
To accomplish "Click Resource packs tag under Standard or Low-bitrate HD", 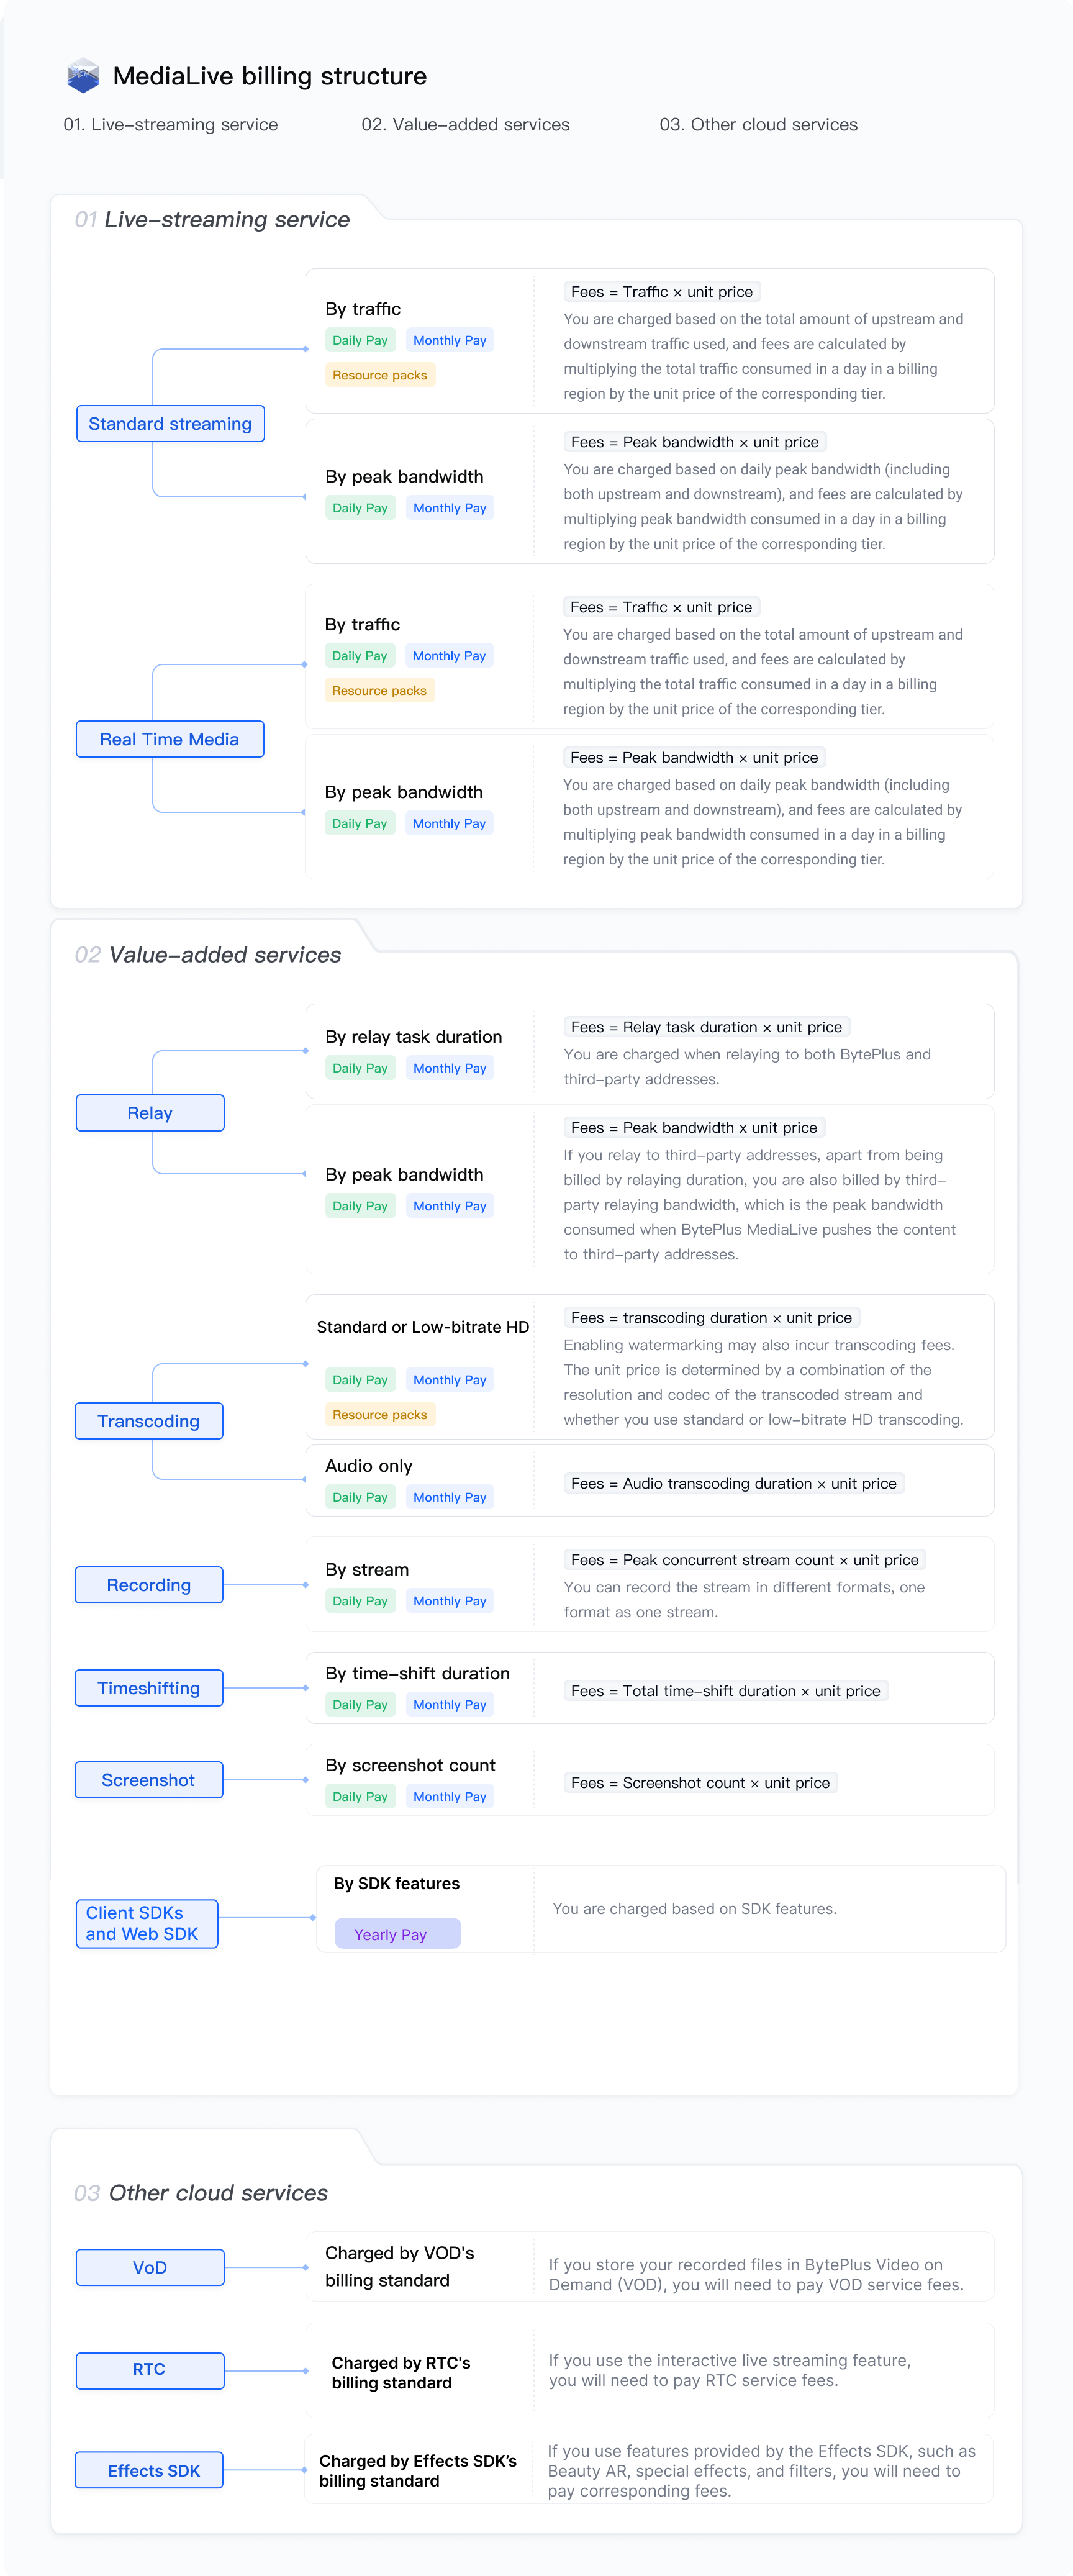I will point(379,1414).
